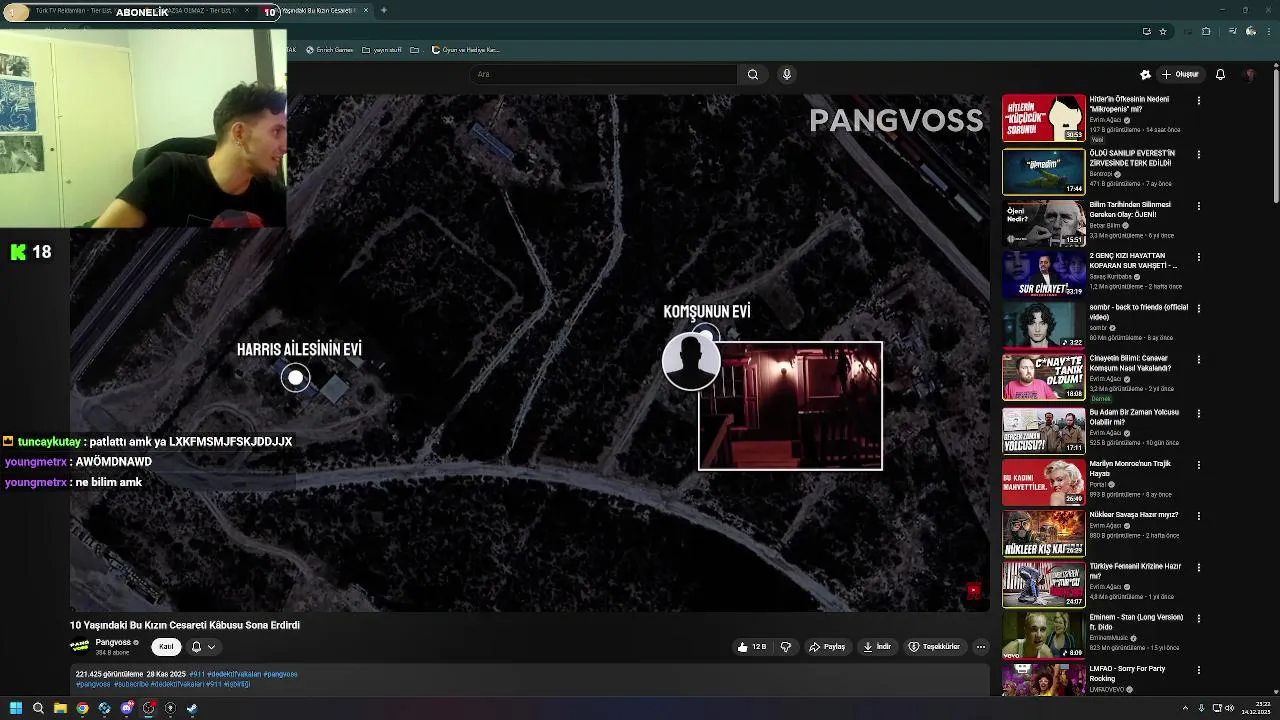
Task: Open options for Hitler'in Ülkesinin Nedeni video
Action: click(x=1198, y=101)
